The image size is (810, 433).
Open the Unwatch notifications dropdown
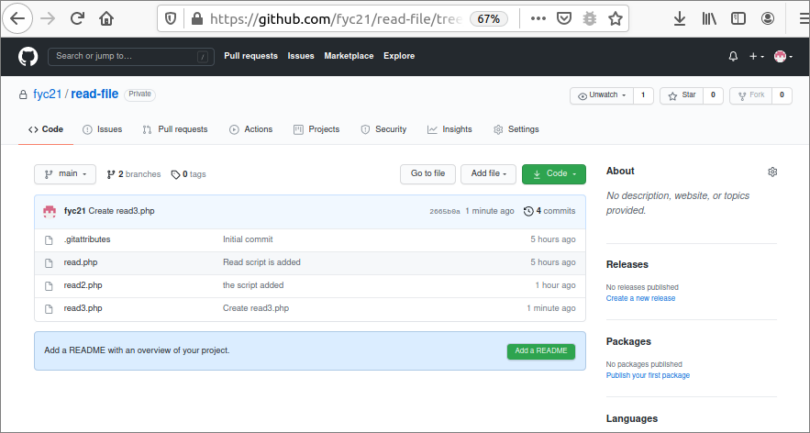point(602,96)
